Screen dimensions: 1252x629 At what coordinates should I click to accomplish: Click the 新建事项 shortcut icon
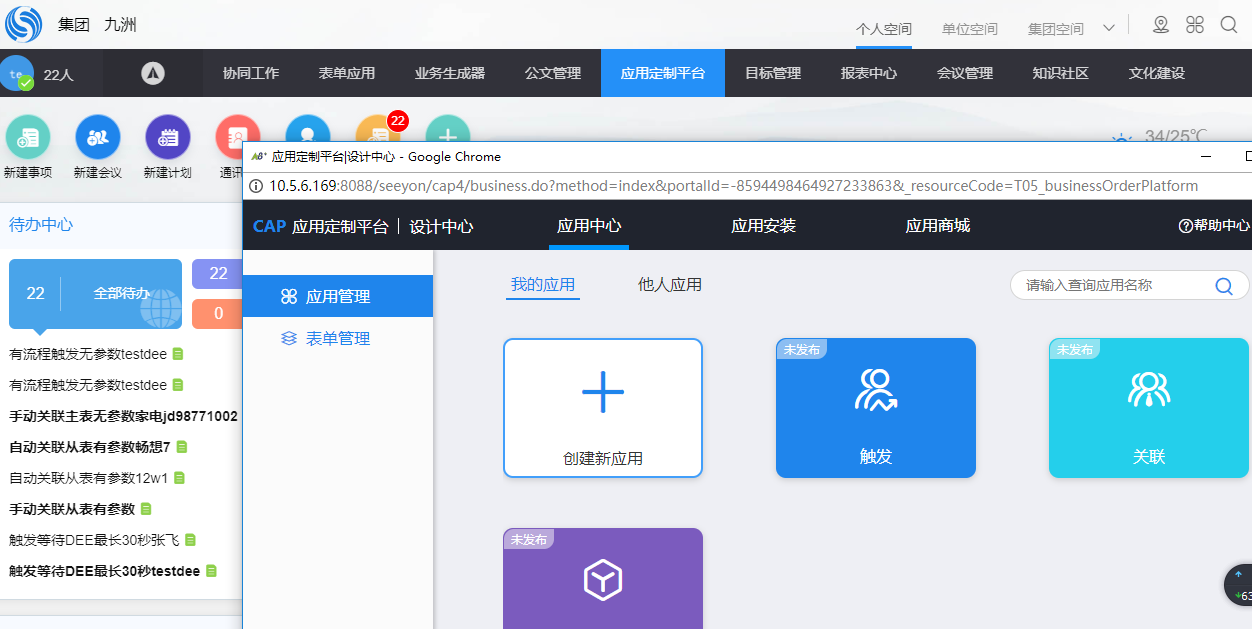click(28, 138)
